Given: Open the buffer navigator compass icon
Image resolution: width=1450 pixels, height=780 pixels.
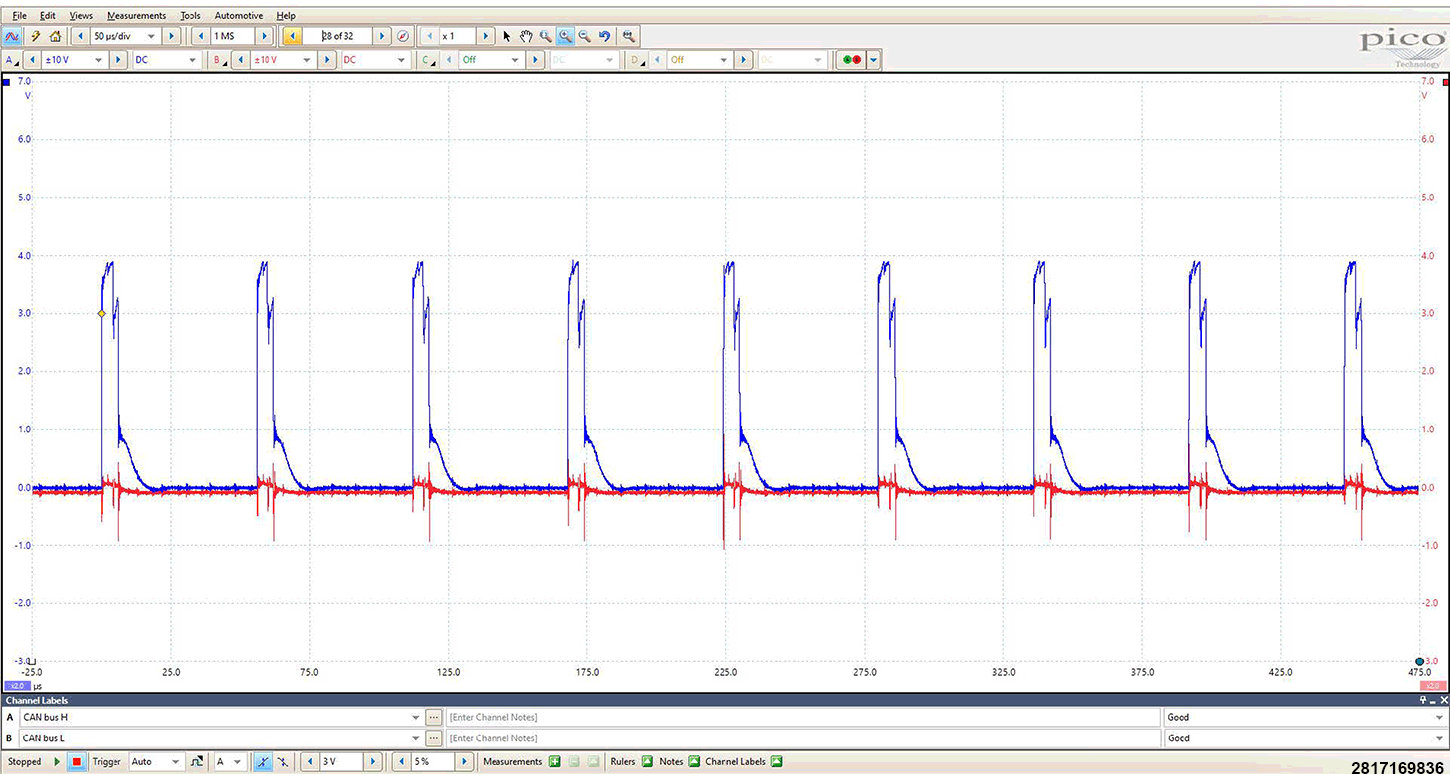Looking at the screenshot, I should click(x=403, y=36).
